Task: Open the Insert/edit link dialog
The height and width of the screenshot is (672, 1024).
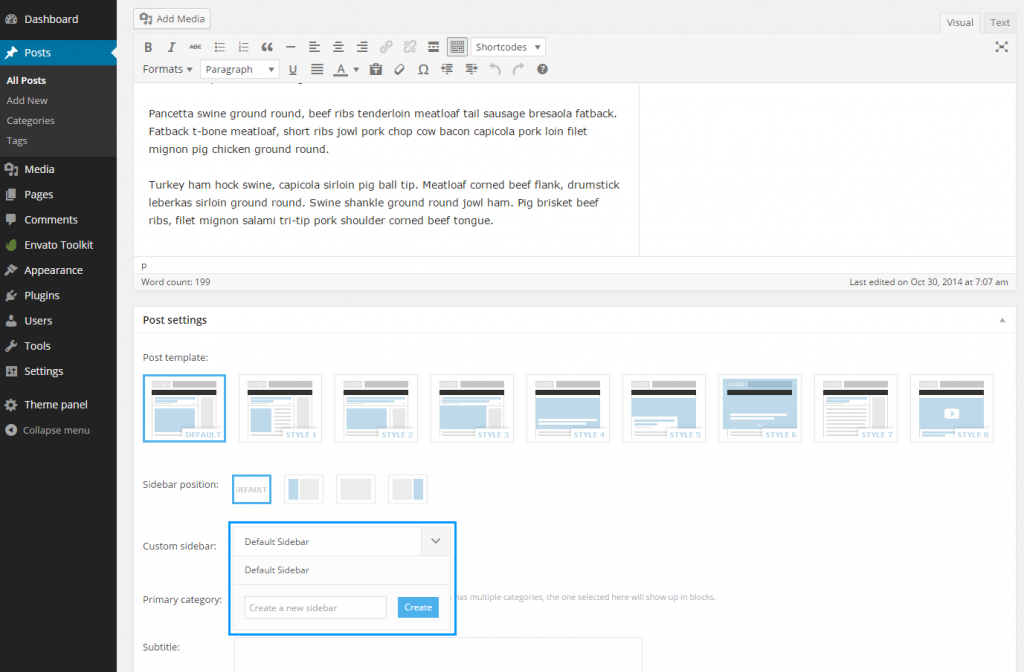Action: (x=386, y=47)
